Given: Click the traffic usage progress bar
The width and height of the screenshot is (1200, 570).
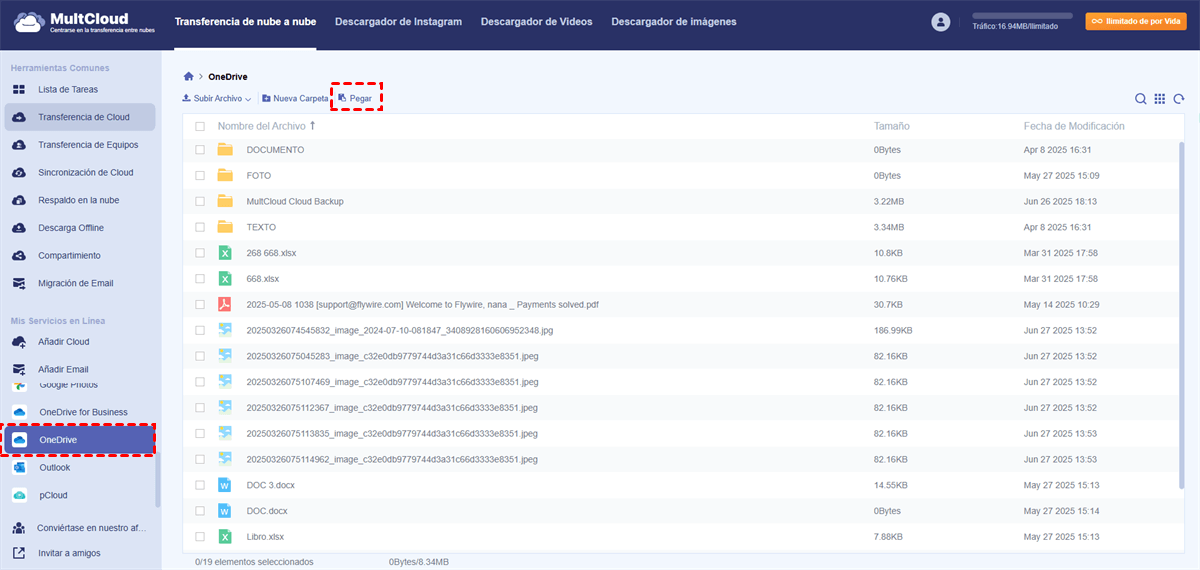Looking at the screenshot, I should tap(1022, 17).
